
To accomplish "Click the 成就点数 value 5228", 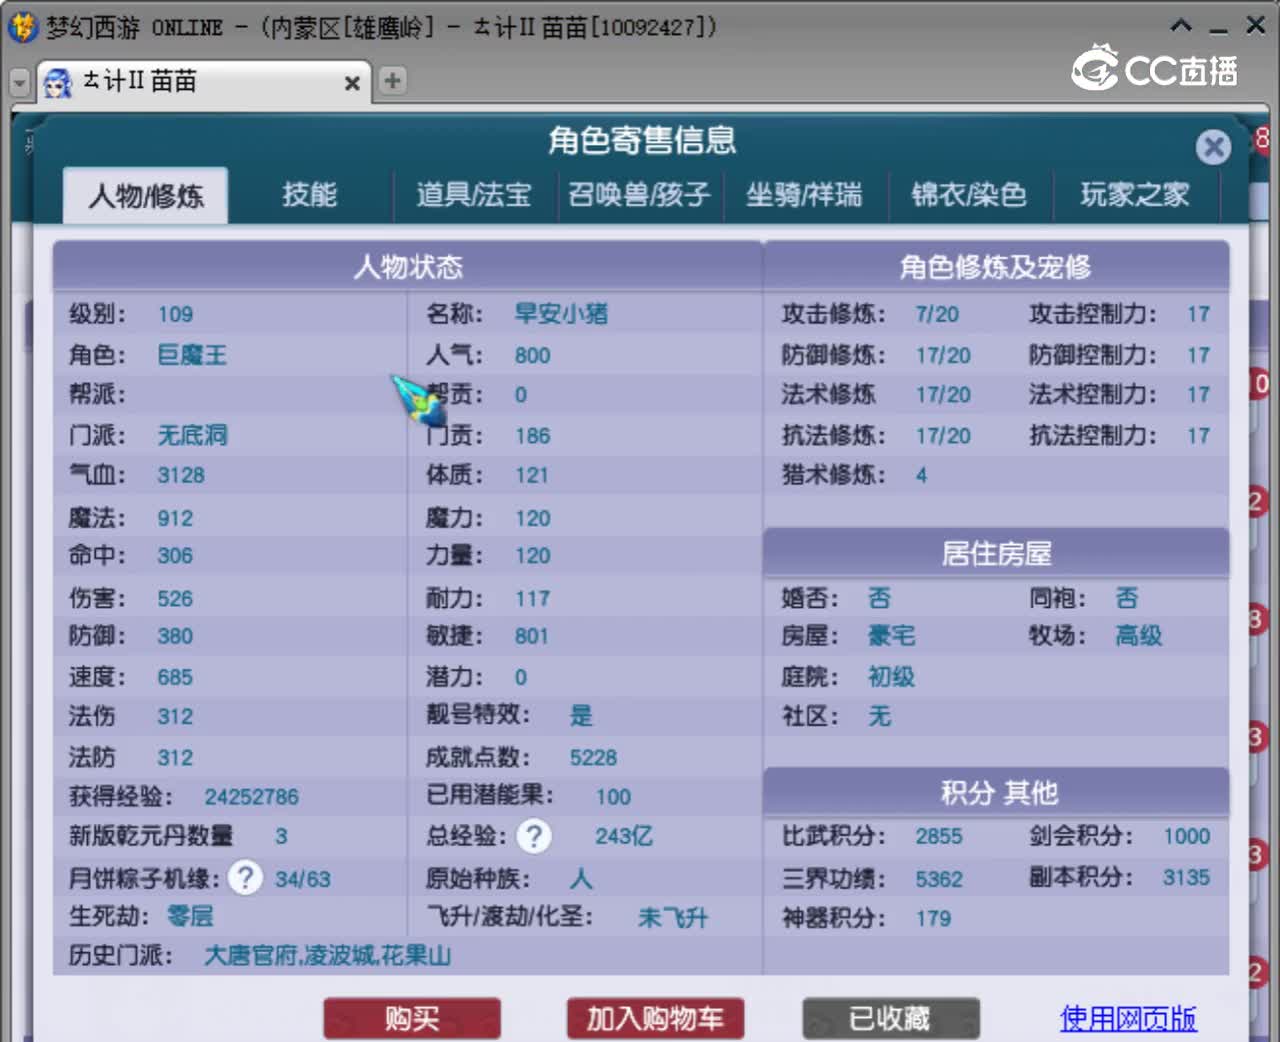I will [593, 758].
